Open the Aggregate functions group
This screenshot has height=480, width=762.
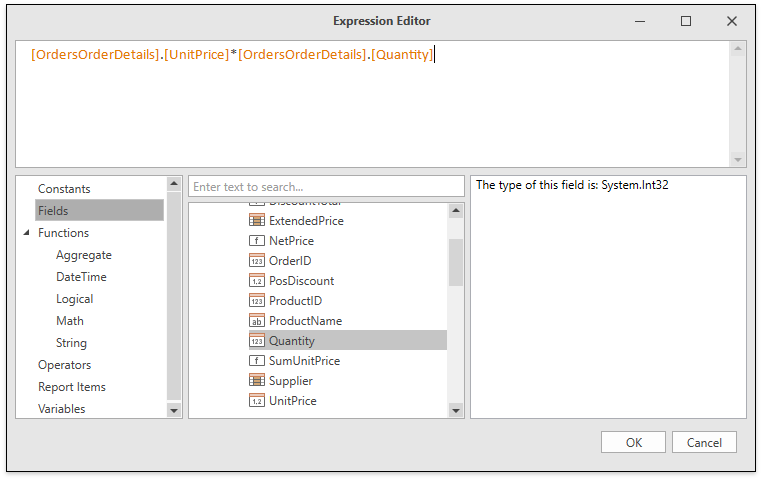coord(84,255)
